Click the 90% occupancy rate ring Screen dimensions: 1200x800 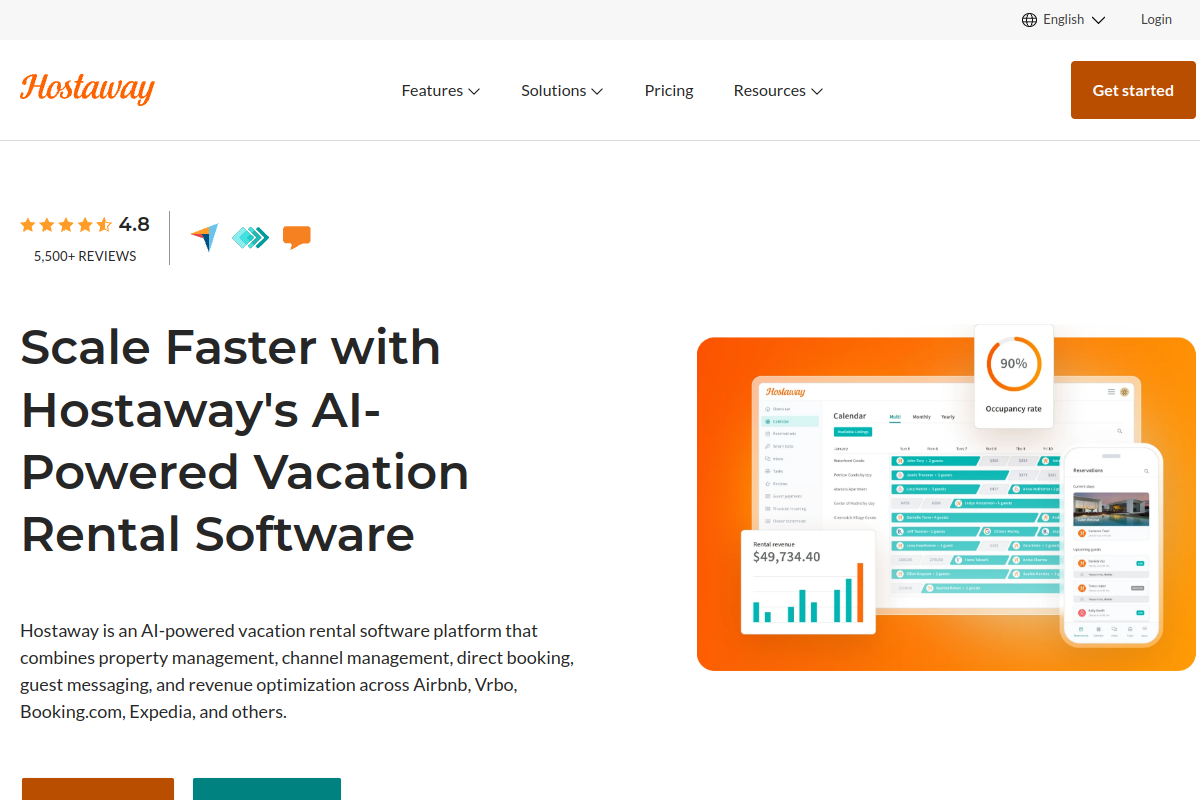pyautogui.click(x=1013, y=364)
